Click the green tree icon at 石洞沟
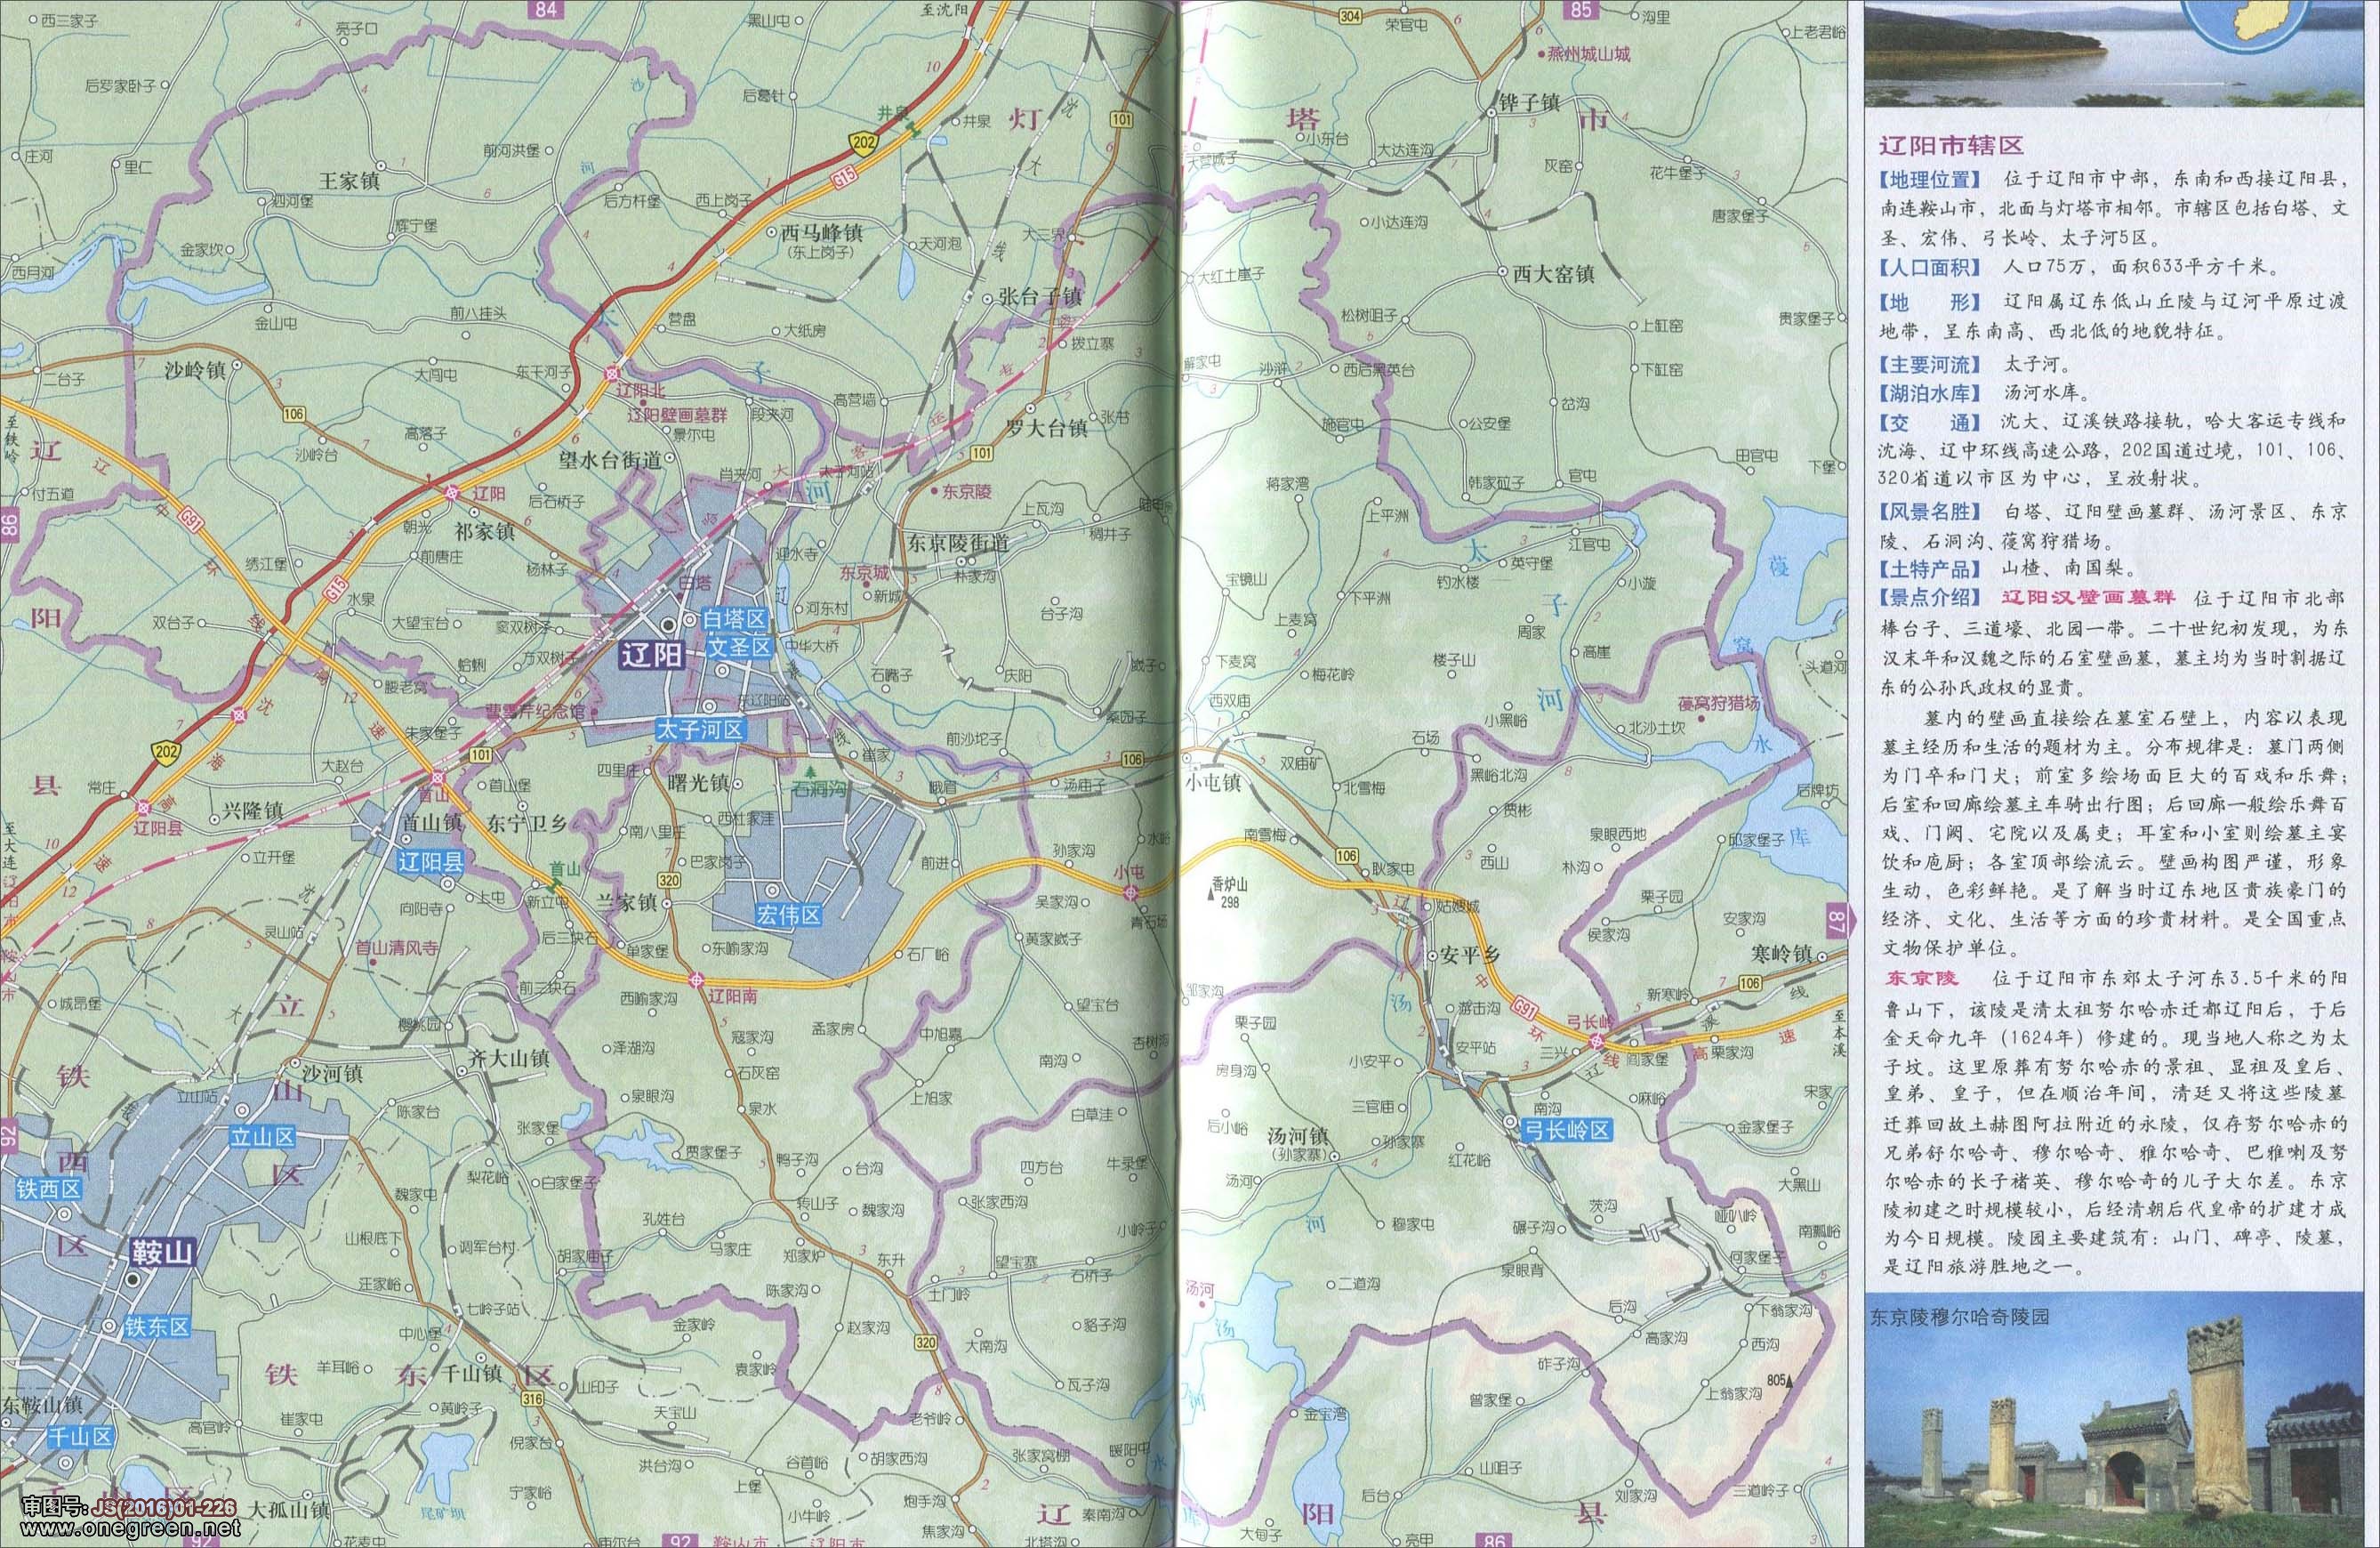 tap(811, 771)
